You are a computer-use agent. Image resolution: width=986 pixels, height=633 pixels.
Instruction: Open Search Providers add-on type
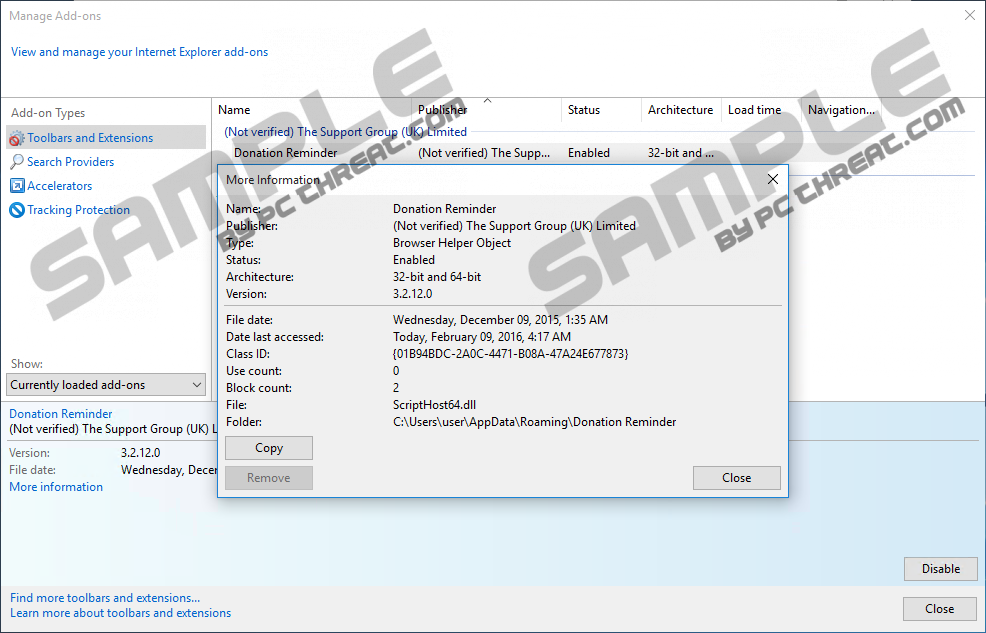[x=70, y=162]
